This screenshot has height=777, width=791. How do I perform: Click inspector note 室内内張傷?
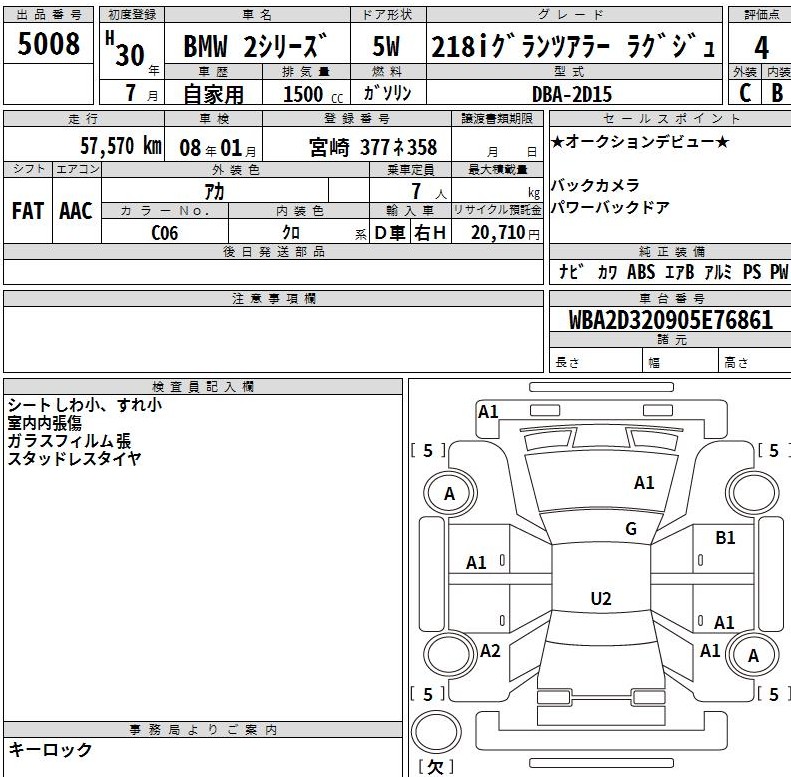[44, 423]
